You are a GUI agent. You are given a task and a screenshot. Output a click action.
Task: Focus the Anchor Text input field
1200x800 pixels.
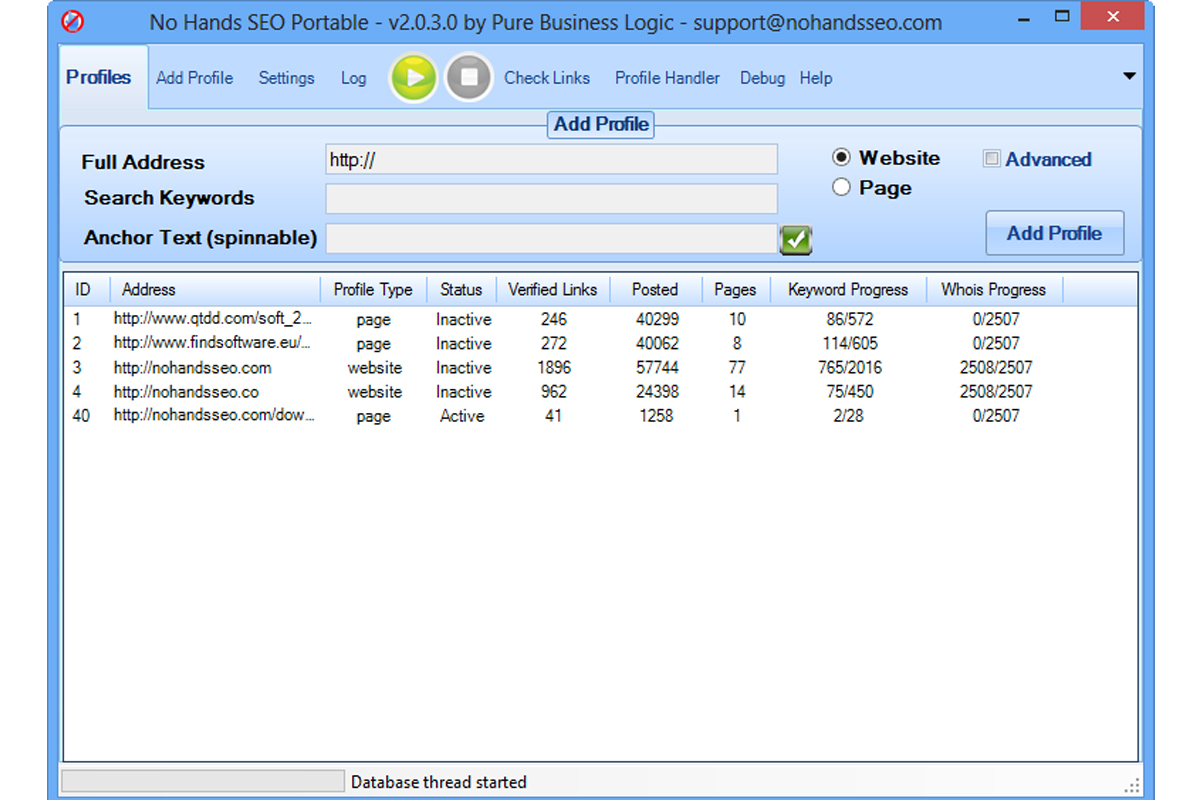tap(552, 238)
